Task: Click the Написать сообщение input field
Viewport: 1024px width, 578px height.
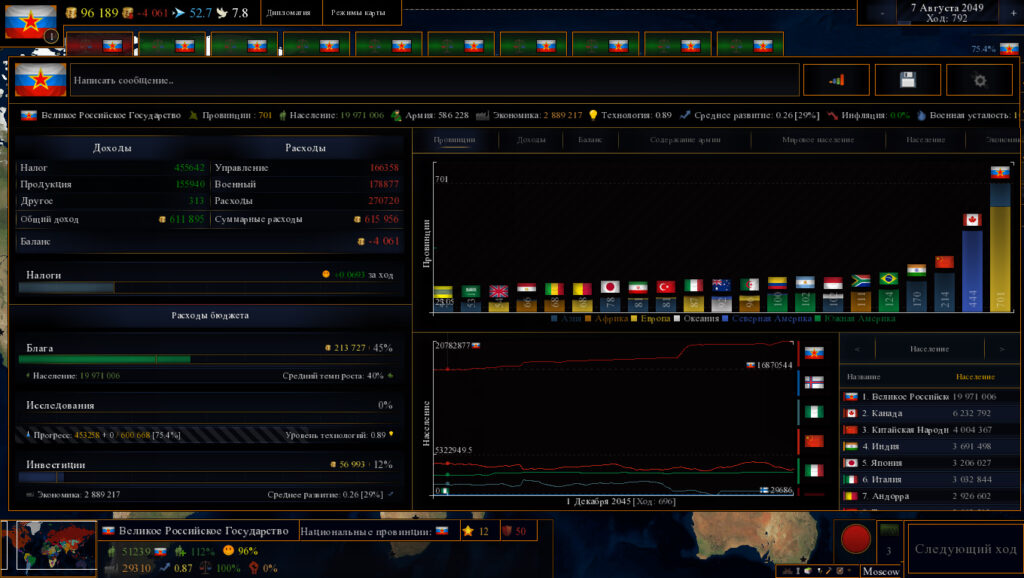Action: (430, 80)
